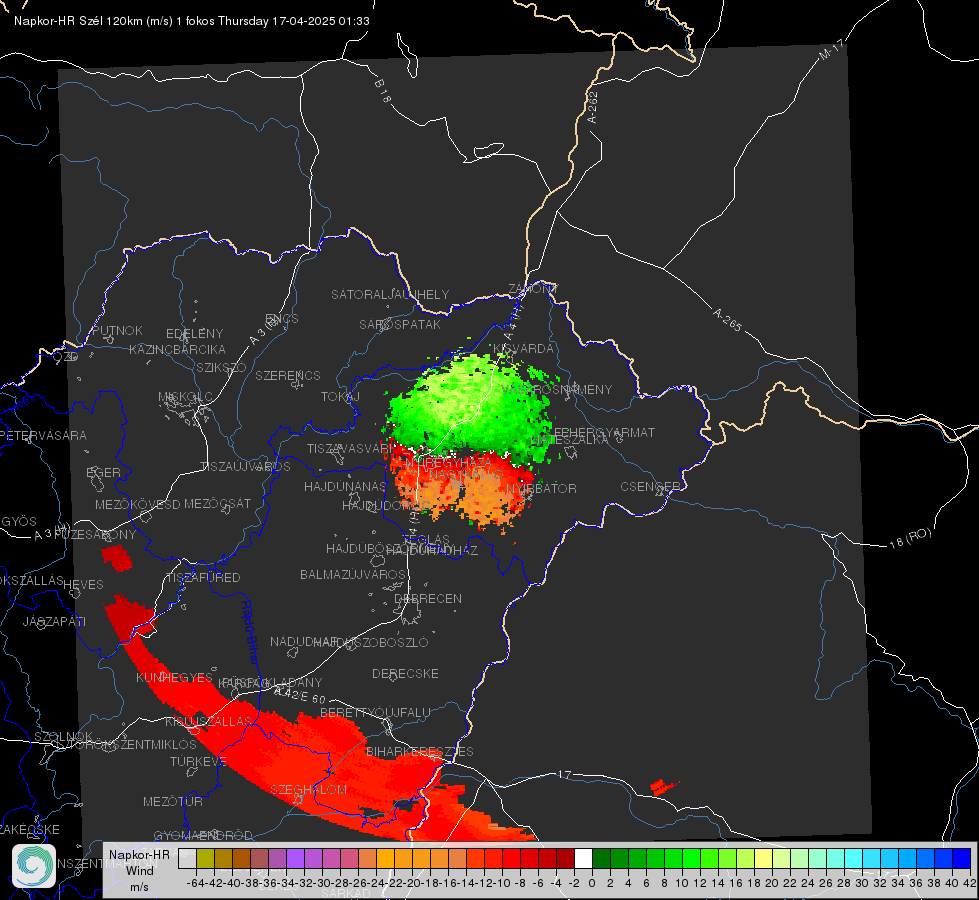The width and height of the screenshot is (979, 900).
Task: Pick the white swatch between -2 and 0
Action: (583, 859)
